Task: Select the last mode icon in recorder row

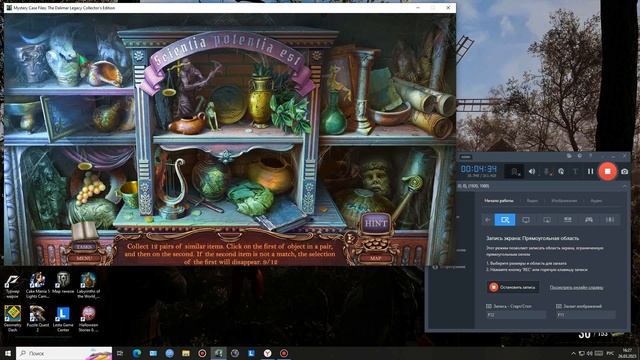Action: [x=610, y=220]
